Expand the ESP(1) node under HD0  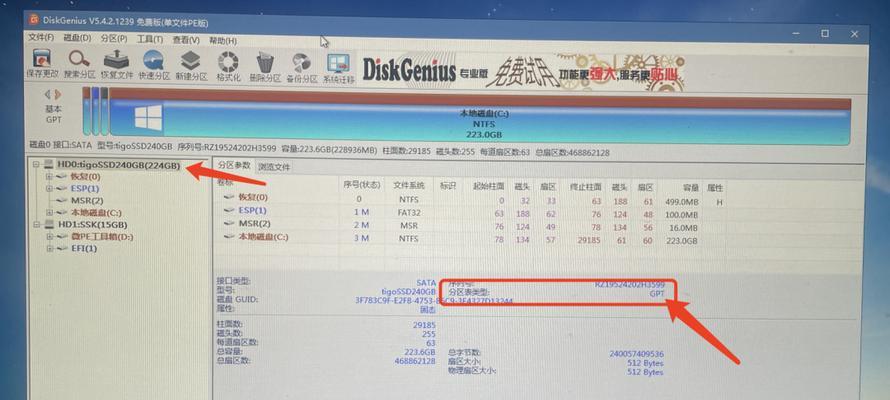coord(49,188)
